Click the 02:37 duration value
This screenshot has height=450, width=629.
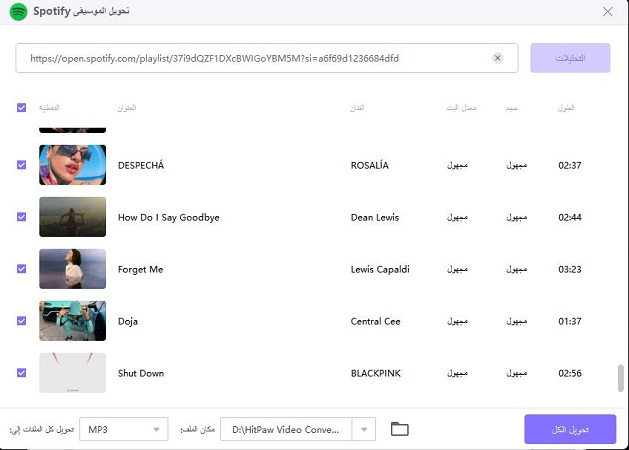(570, 165)
